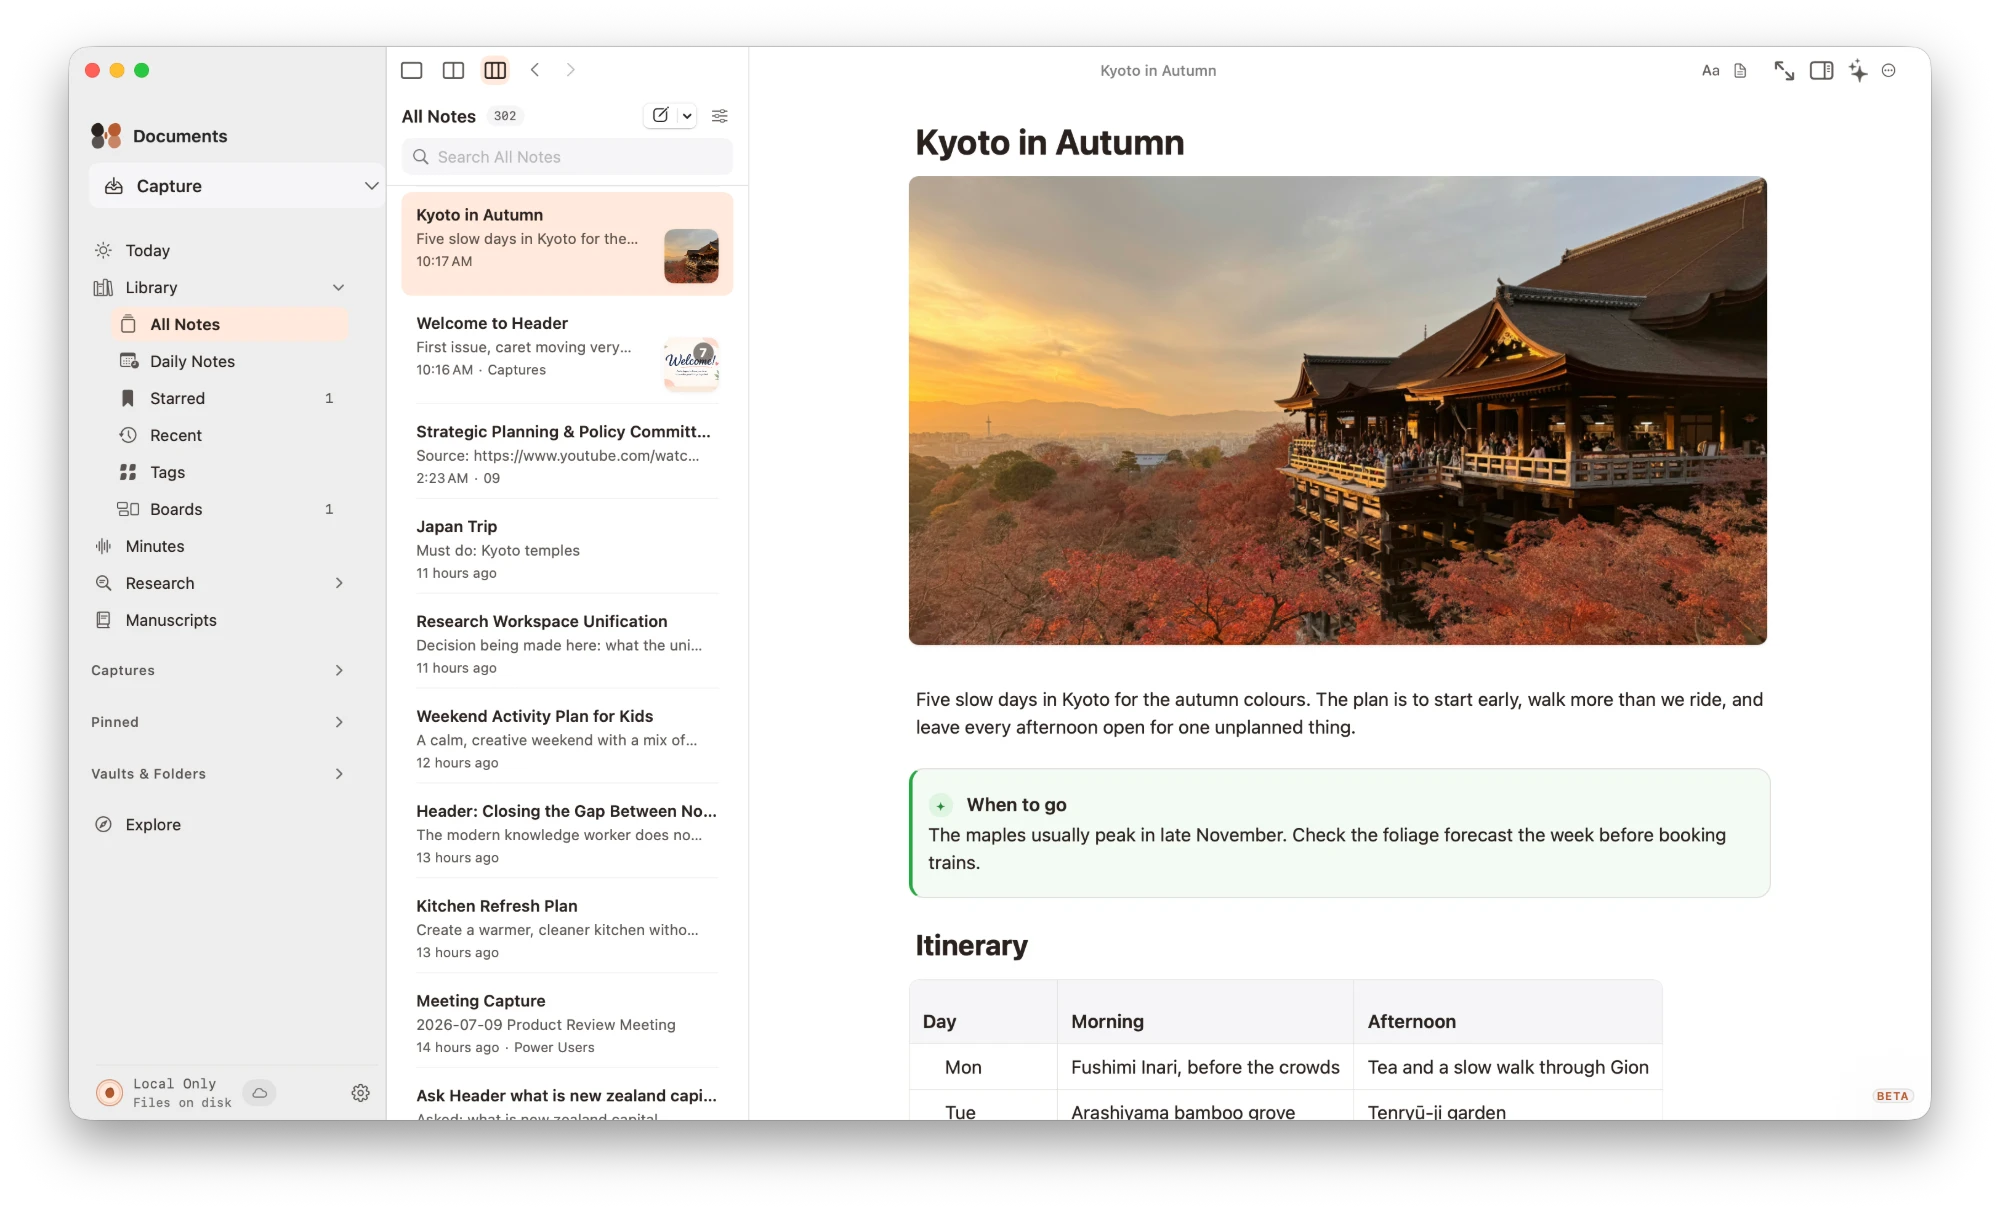This screenshot has height=1211, width=2000.
Task: Click the document page icon in toolbar
Action: point(1741,71)
